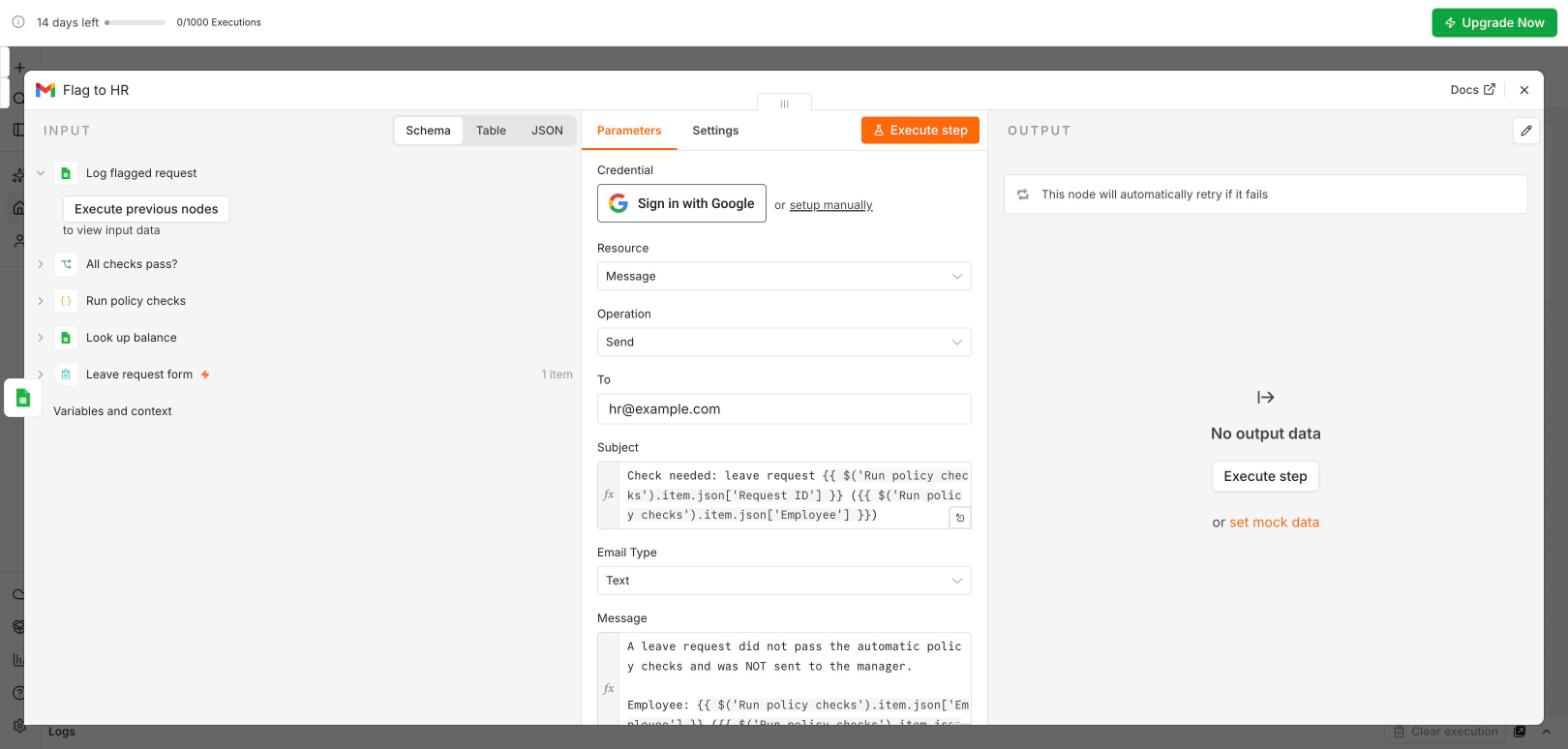
Task: Click the Leave request form label
Action: [x=139, y=374]
